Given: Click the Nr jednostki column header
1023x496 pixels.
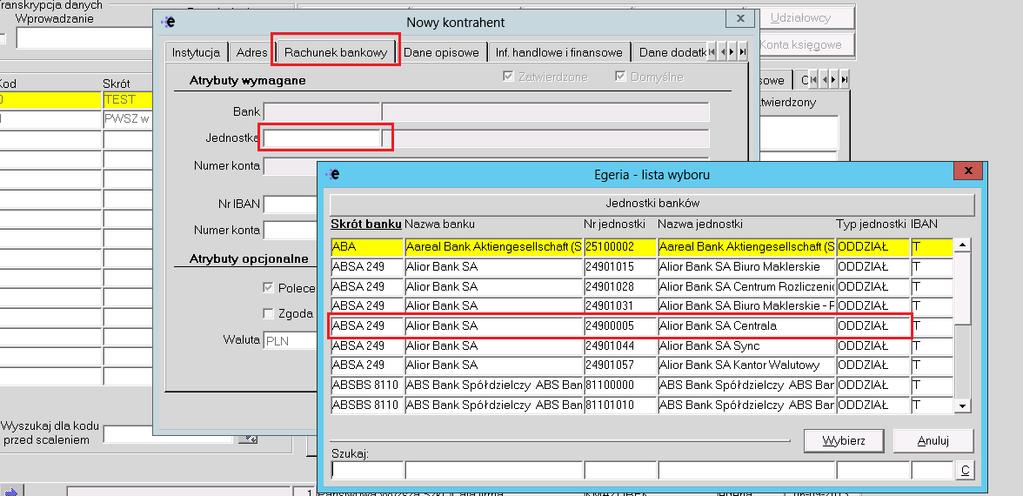Looking at the screenshot, I should tap(615, 224).
